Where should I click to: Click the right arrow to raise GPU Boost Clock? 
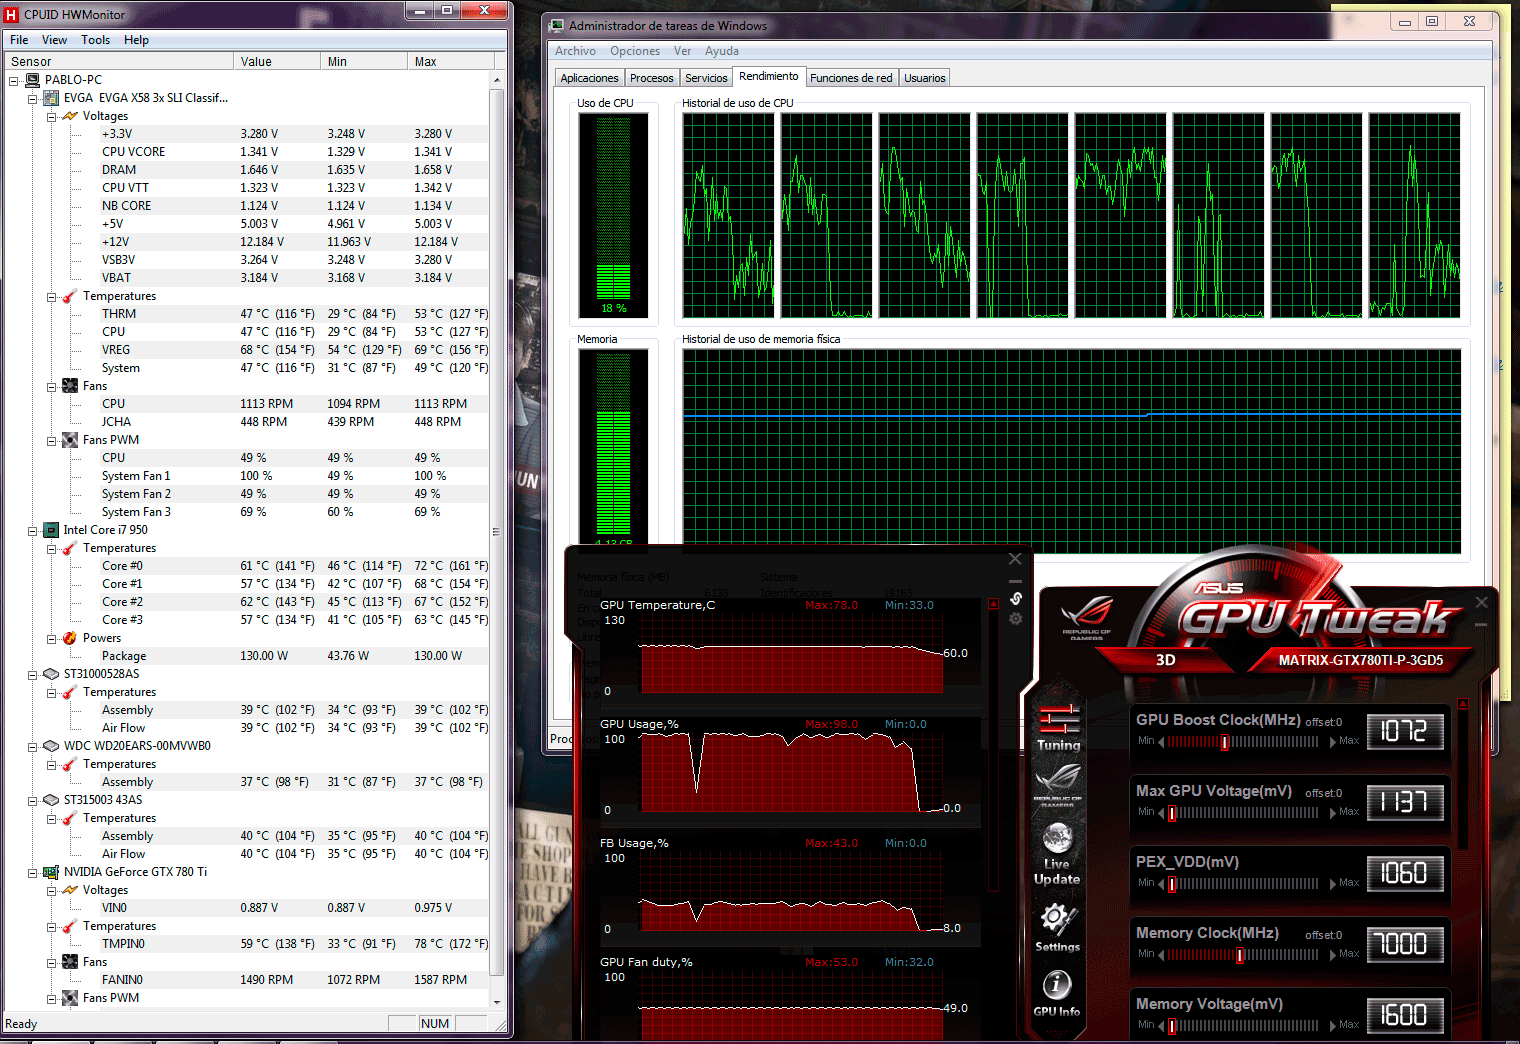pos(1332,742)
